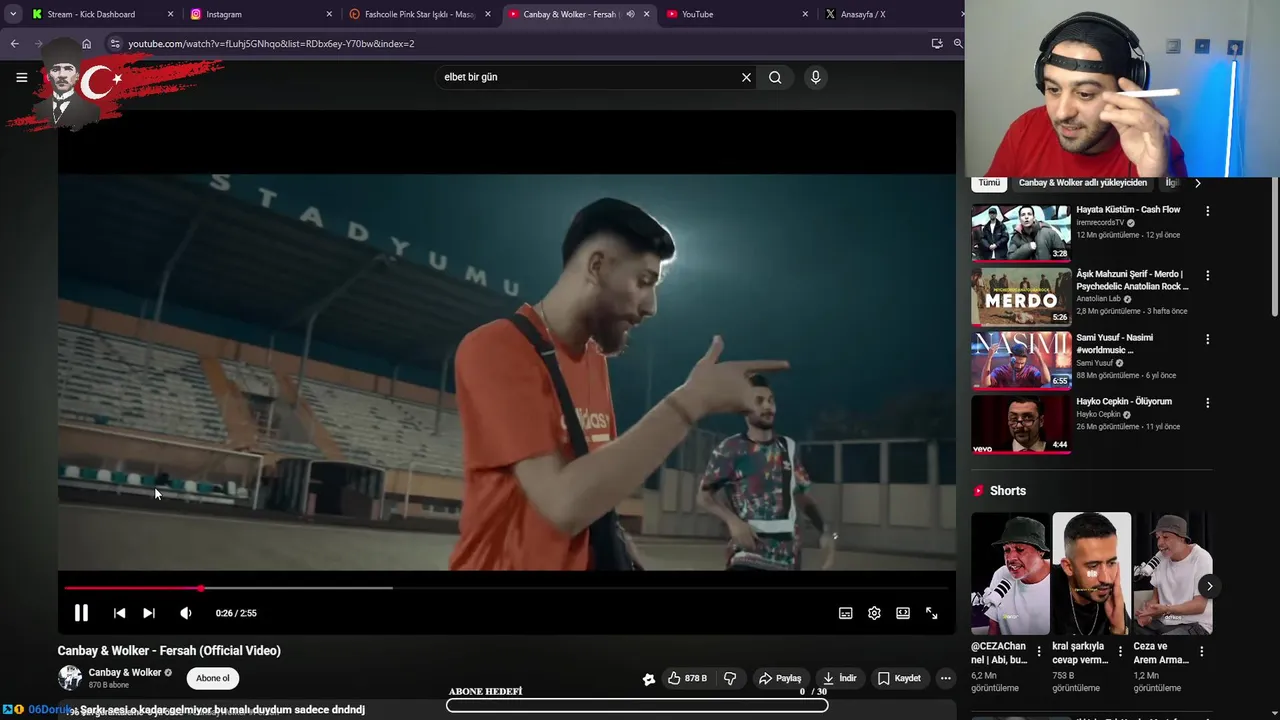Close the Anasayfa / X tab

[x=964, y=14]
